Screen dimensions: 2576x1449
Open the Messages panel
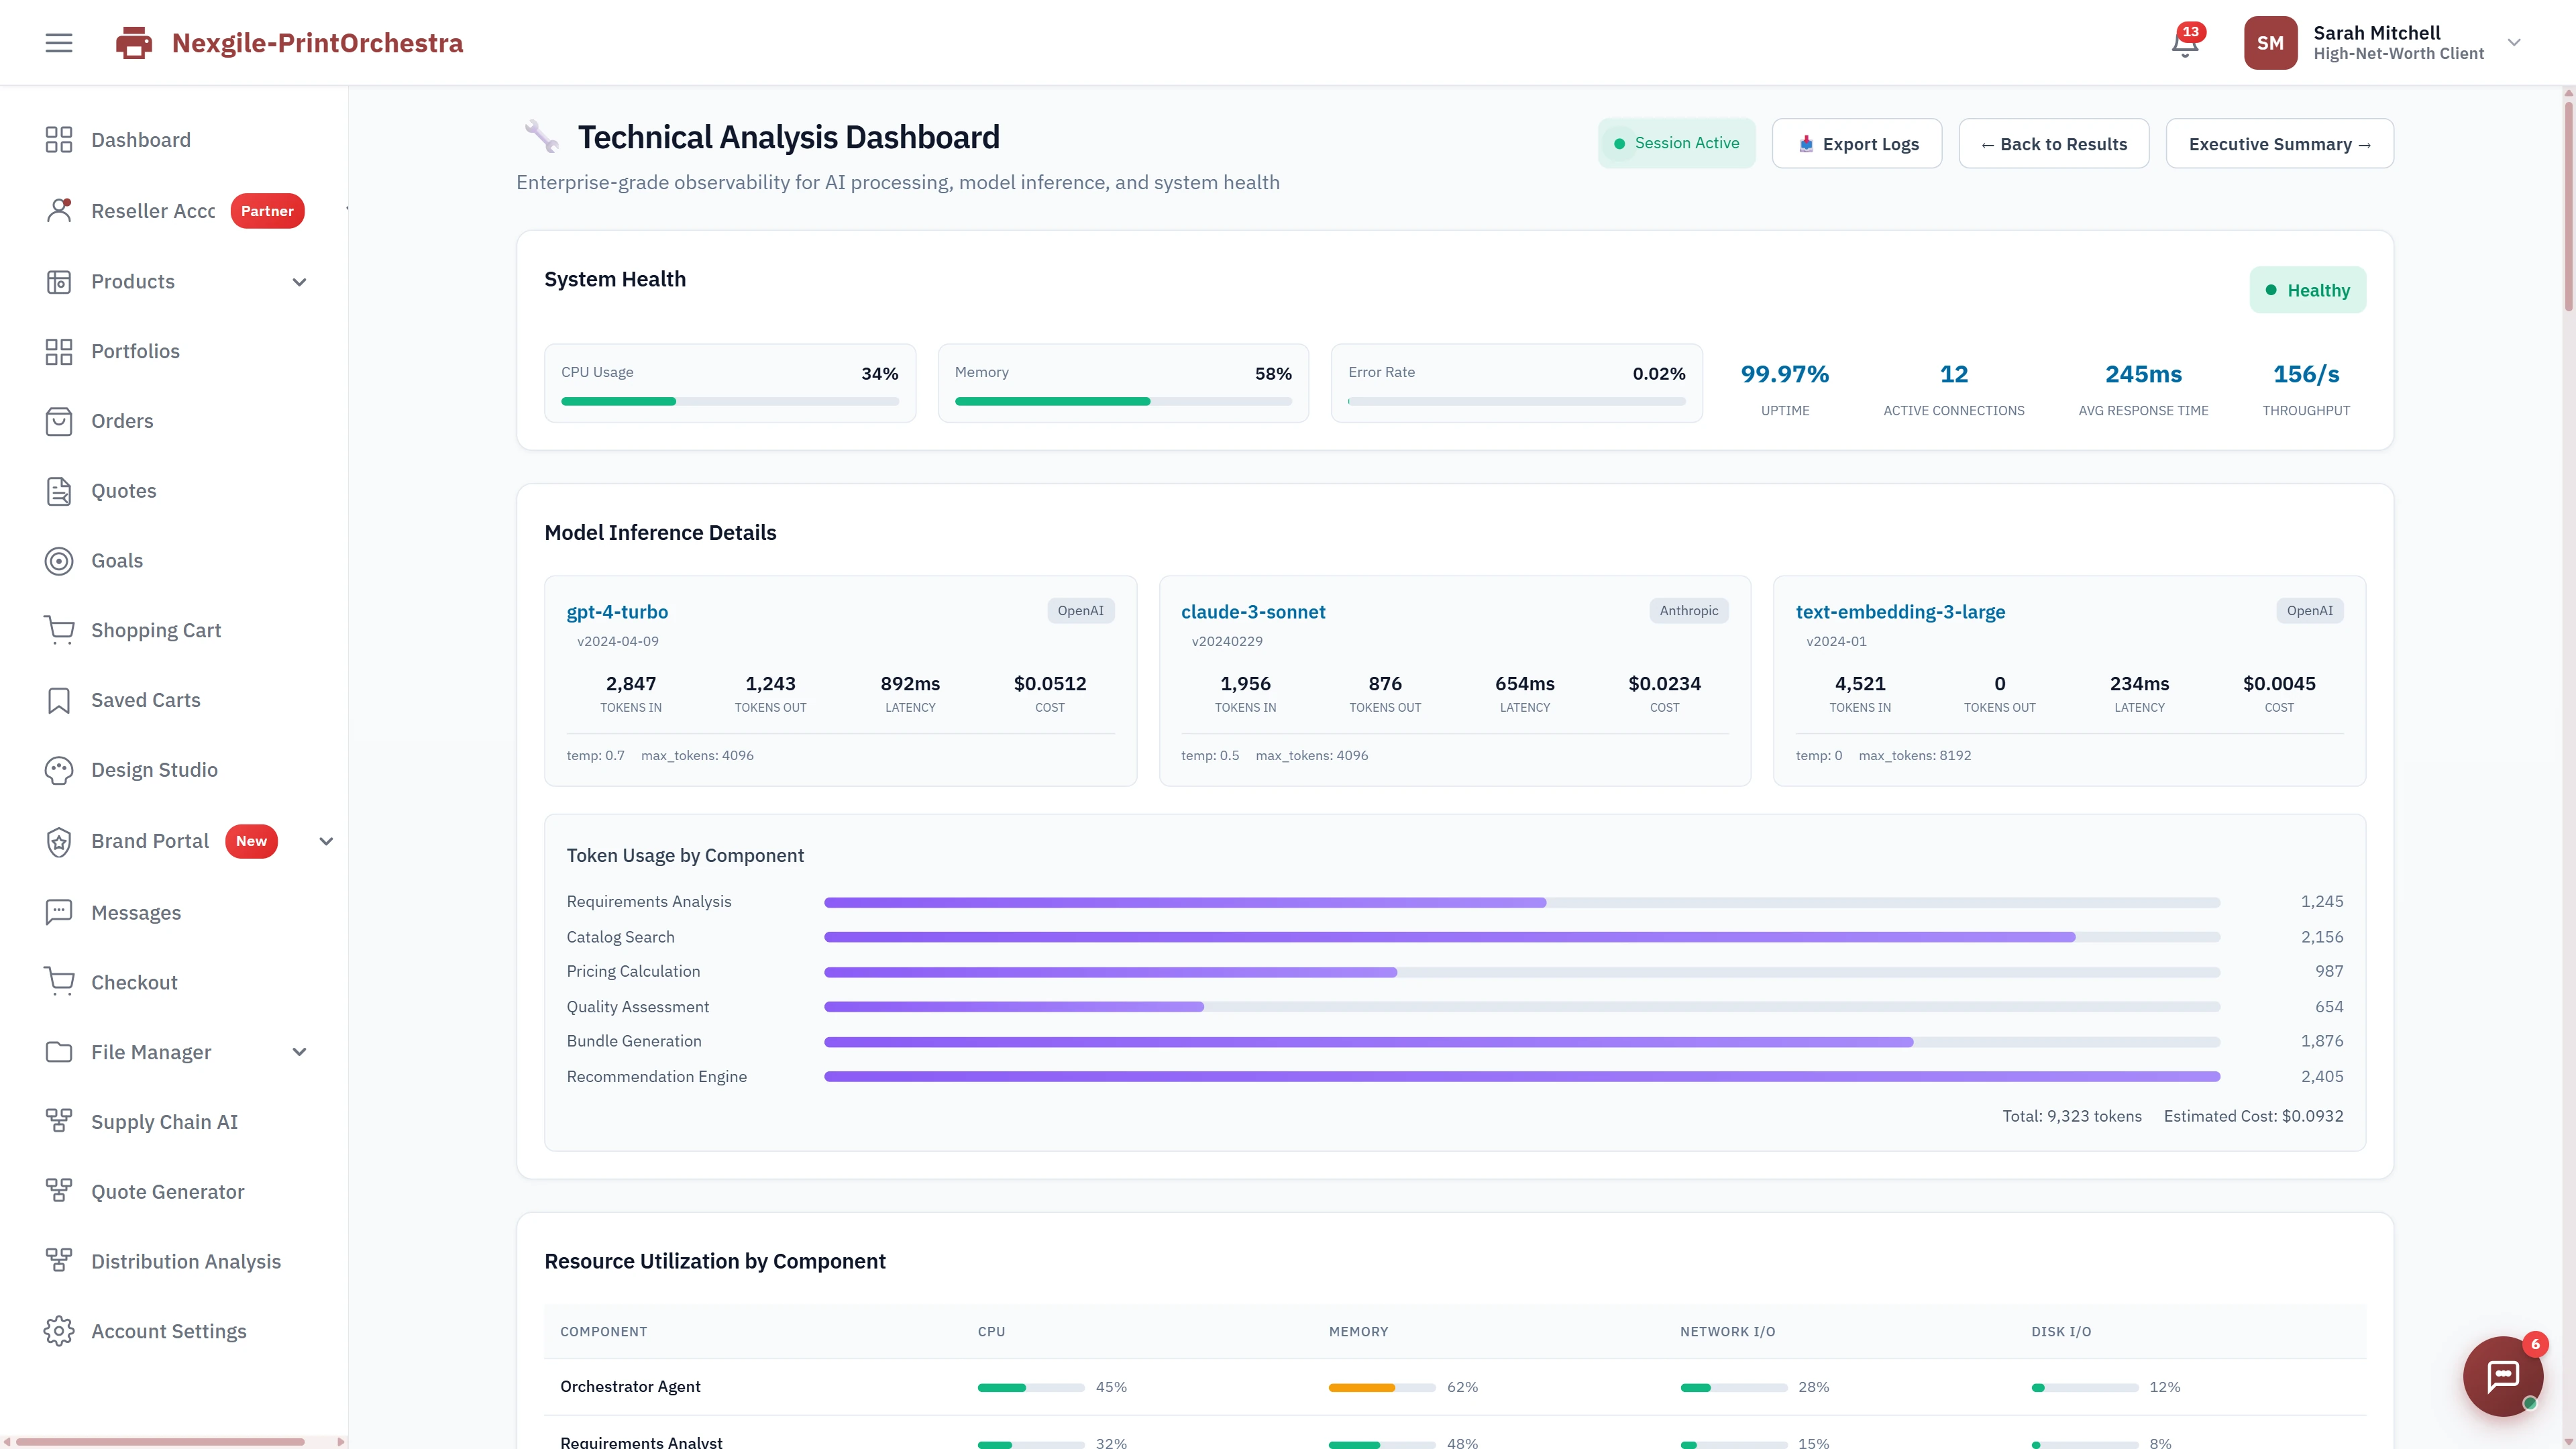136,911
